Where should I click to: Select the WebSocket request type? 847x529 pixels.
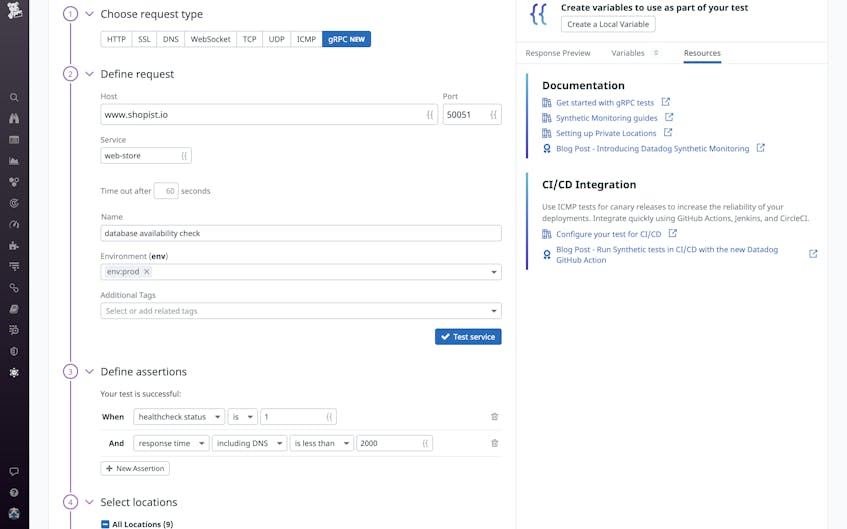pos(211,39)
